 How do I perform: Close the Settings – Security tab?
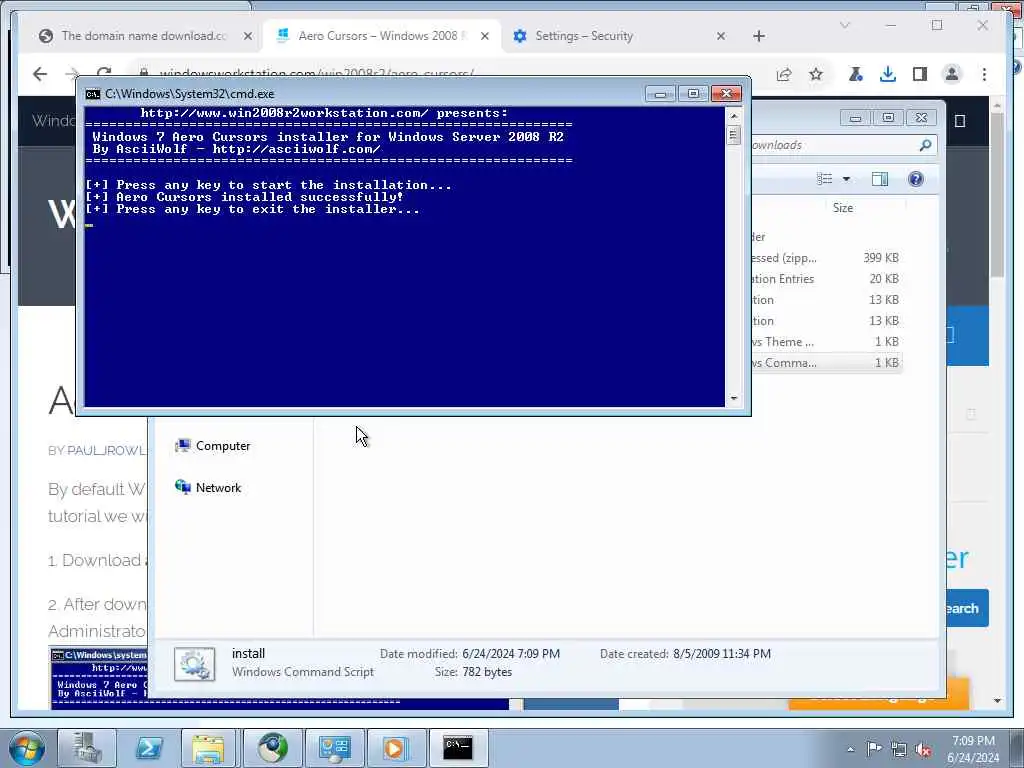[x=720, y=36]
